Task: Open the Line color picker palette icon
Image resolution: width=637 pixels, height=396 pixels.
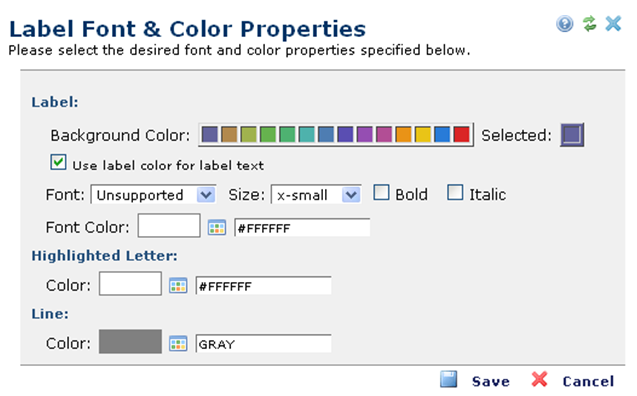Action: point(178,344)
